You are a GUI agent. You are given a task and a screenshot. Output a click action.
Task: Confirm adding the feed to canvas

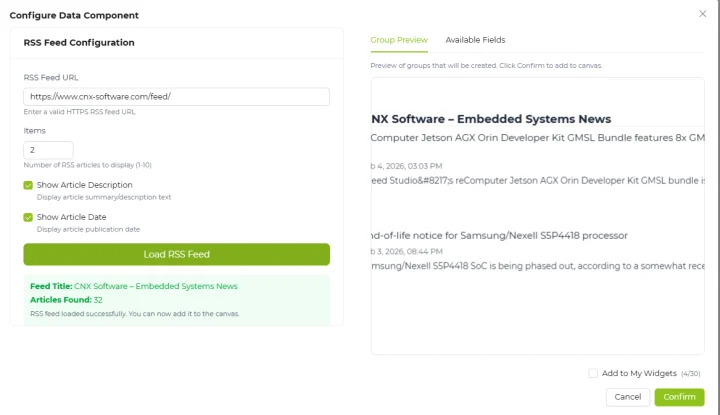click(x=679, y=397)
